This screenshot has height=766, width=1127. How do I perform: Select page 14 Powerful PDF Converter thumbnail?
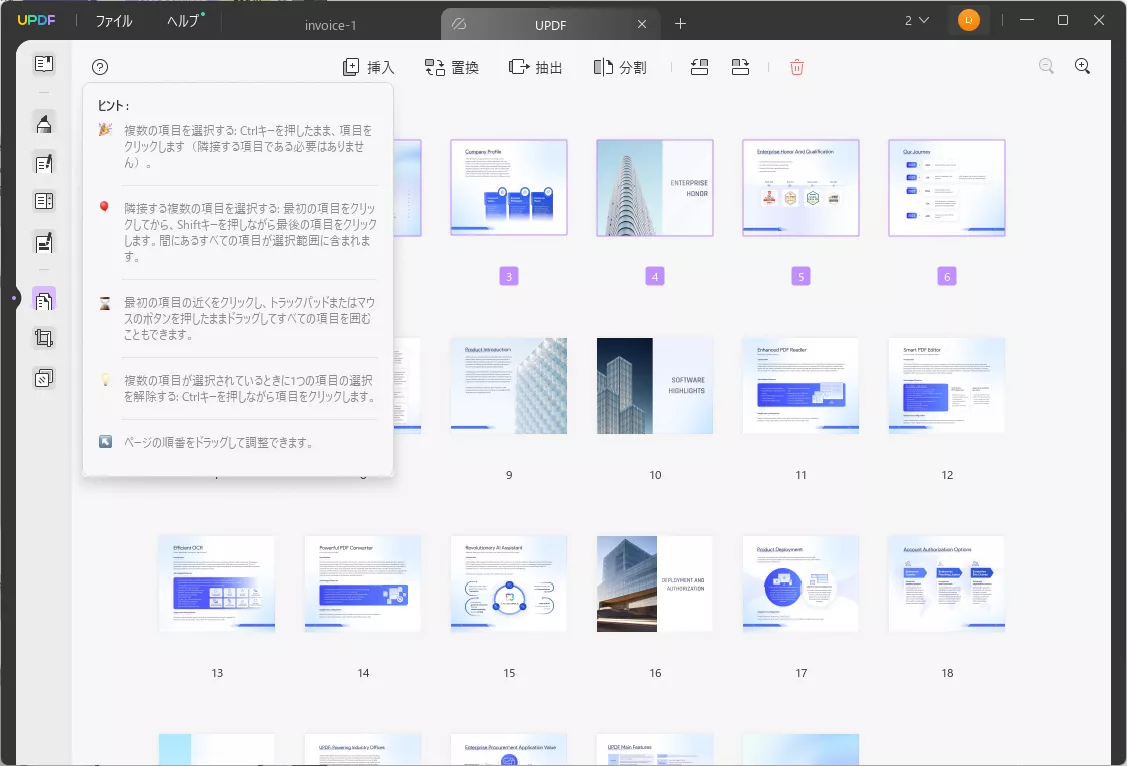(363, 583)
